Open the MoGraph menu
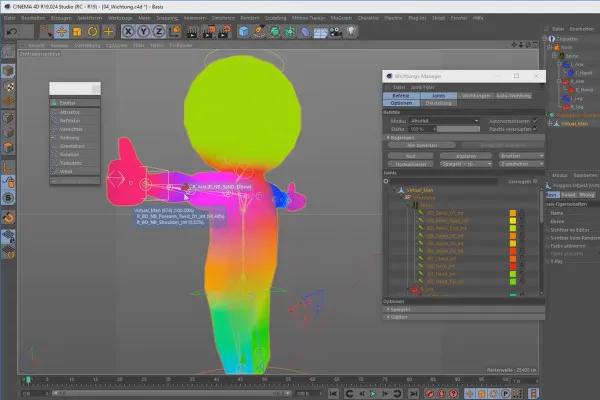Screen dimensions: 600x400 coord(341,18)
